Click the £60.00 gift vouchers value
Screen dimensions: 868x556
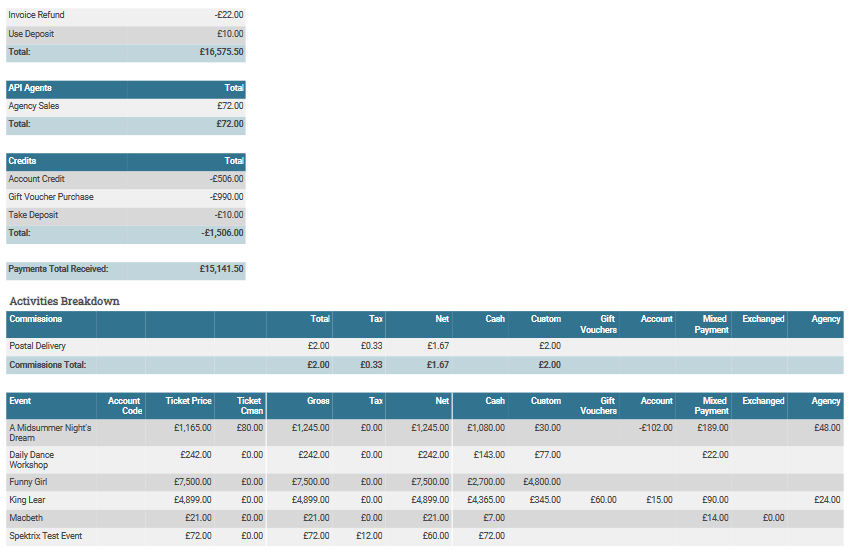pyautogui.click(x=603, y=500)
